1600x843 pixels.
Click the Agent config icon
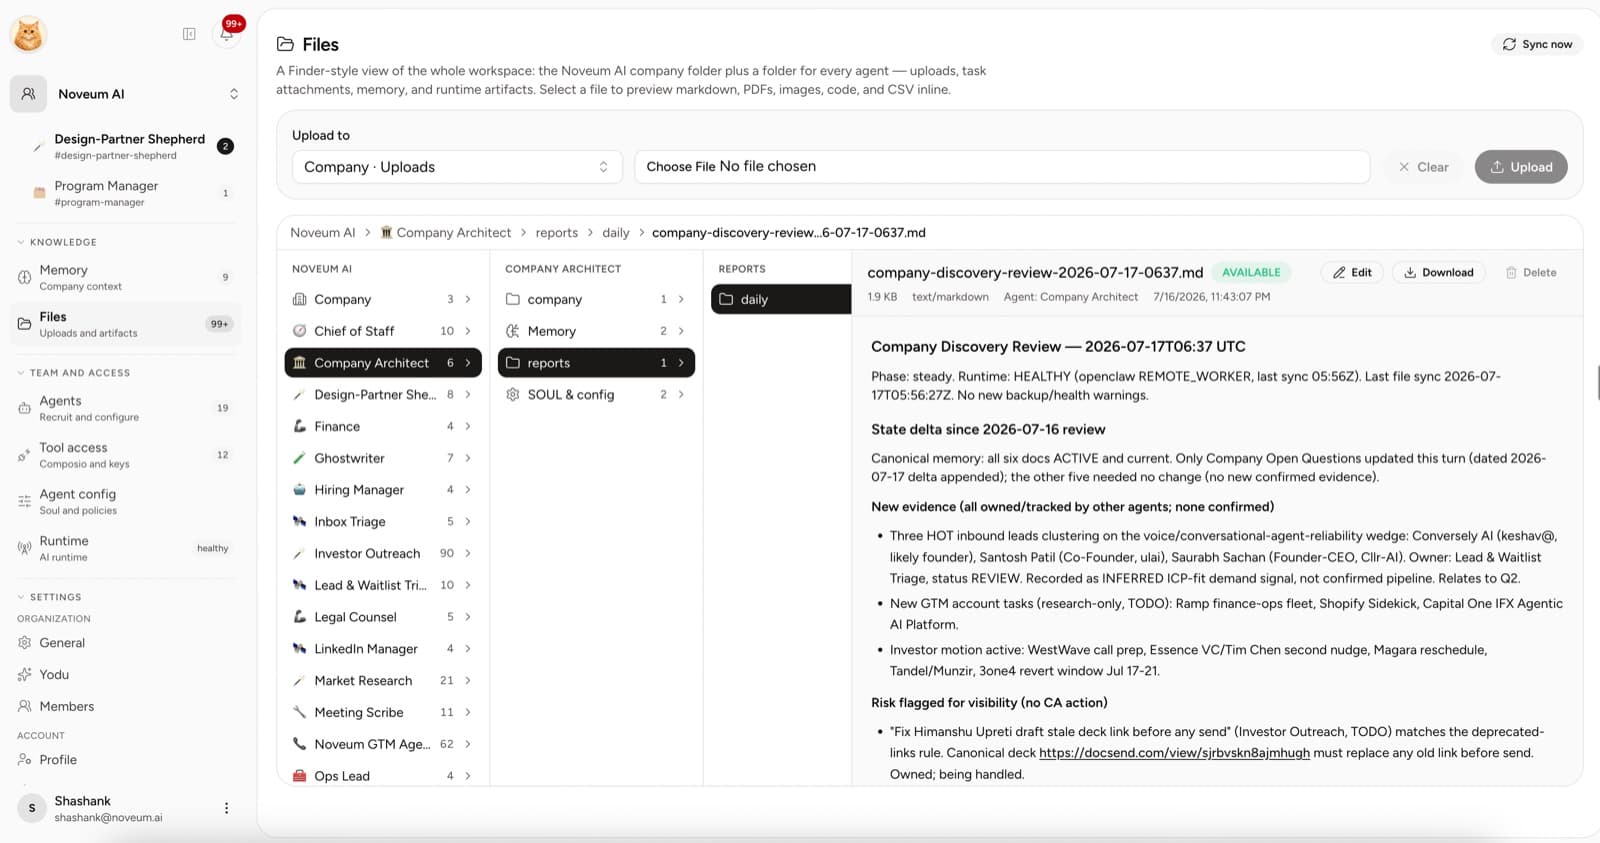(x=24, y=501)
